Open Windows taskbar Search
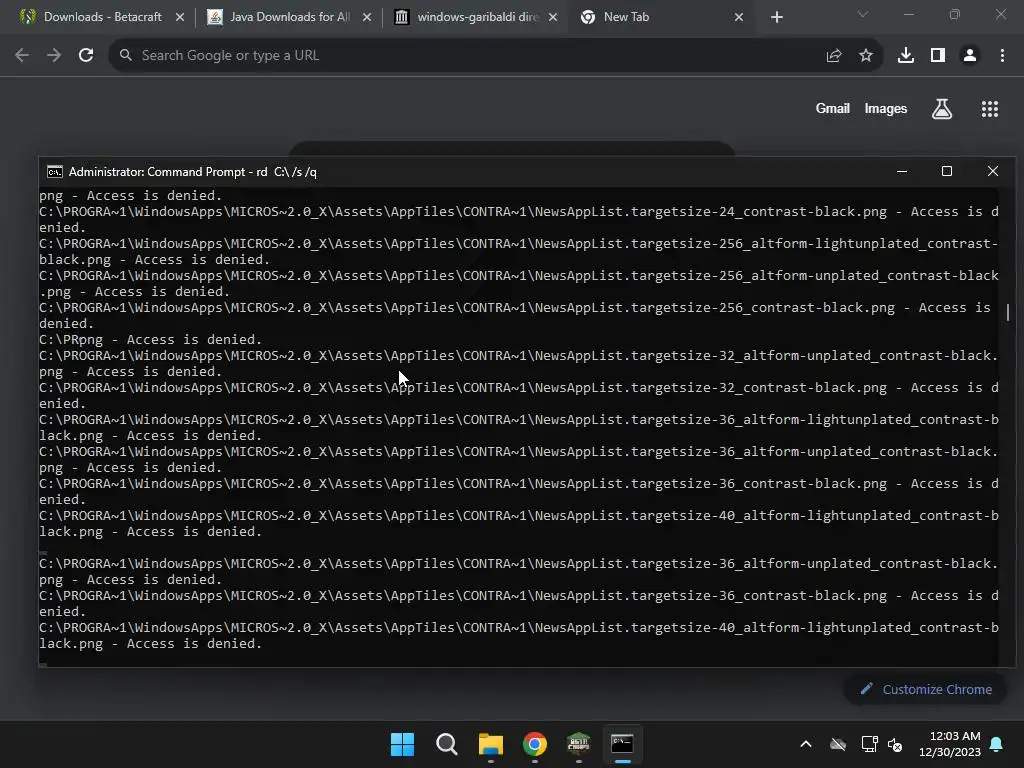 (x=447, y=744)
